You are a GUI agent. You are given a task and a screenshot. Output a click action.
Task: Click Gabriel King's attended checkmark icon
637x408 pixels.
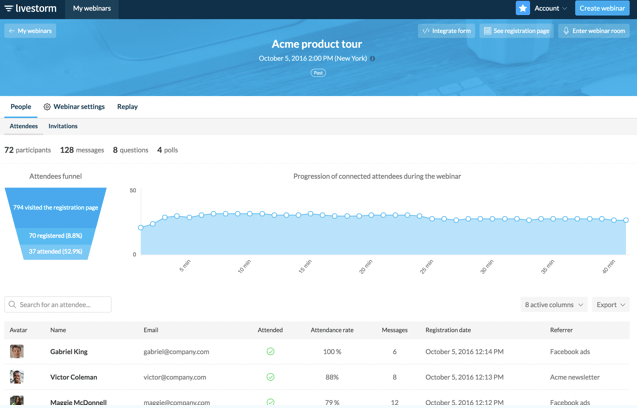coord(270,352)
